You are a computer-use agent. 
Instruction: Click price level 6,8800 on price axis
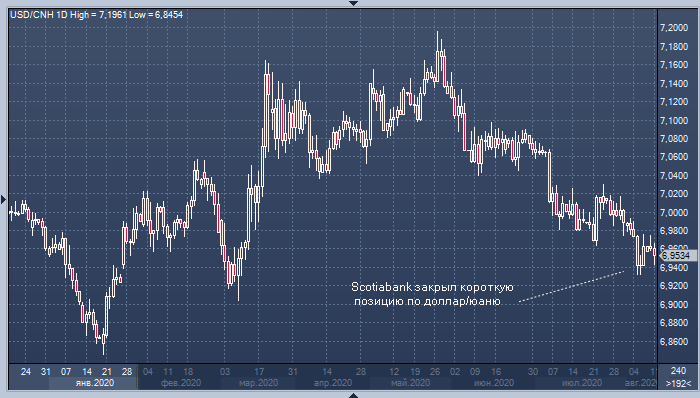coord(674,323)
